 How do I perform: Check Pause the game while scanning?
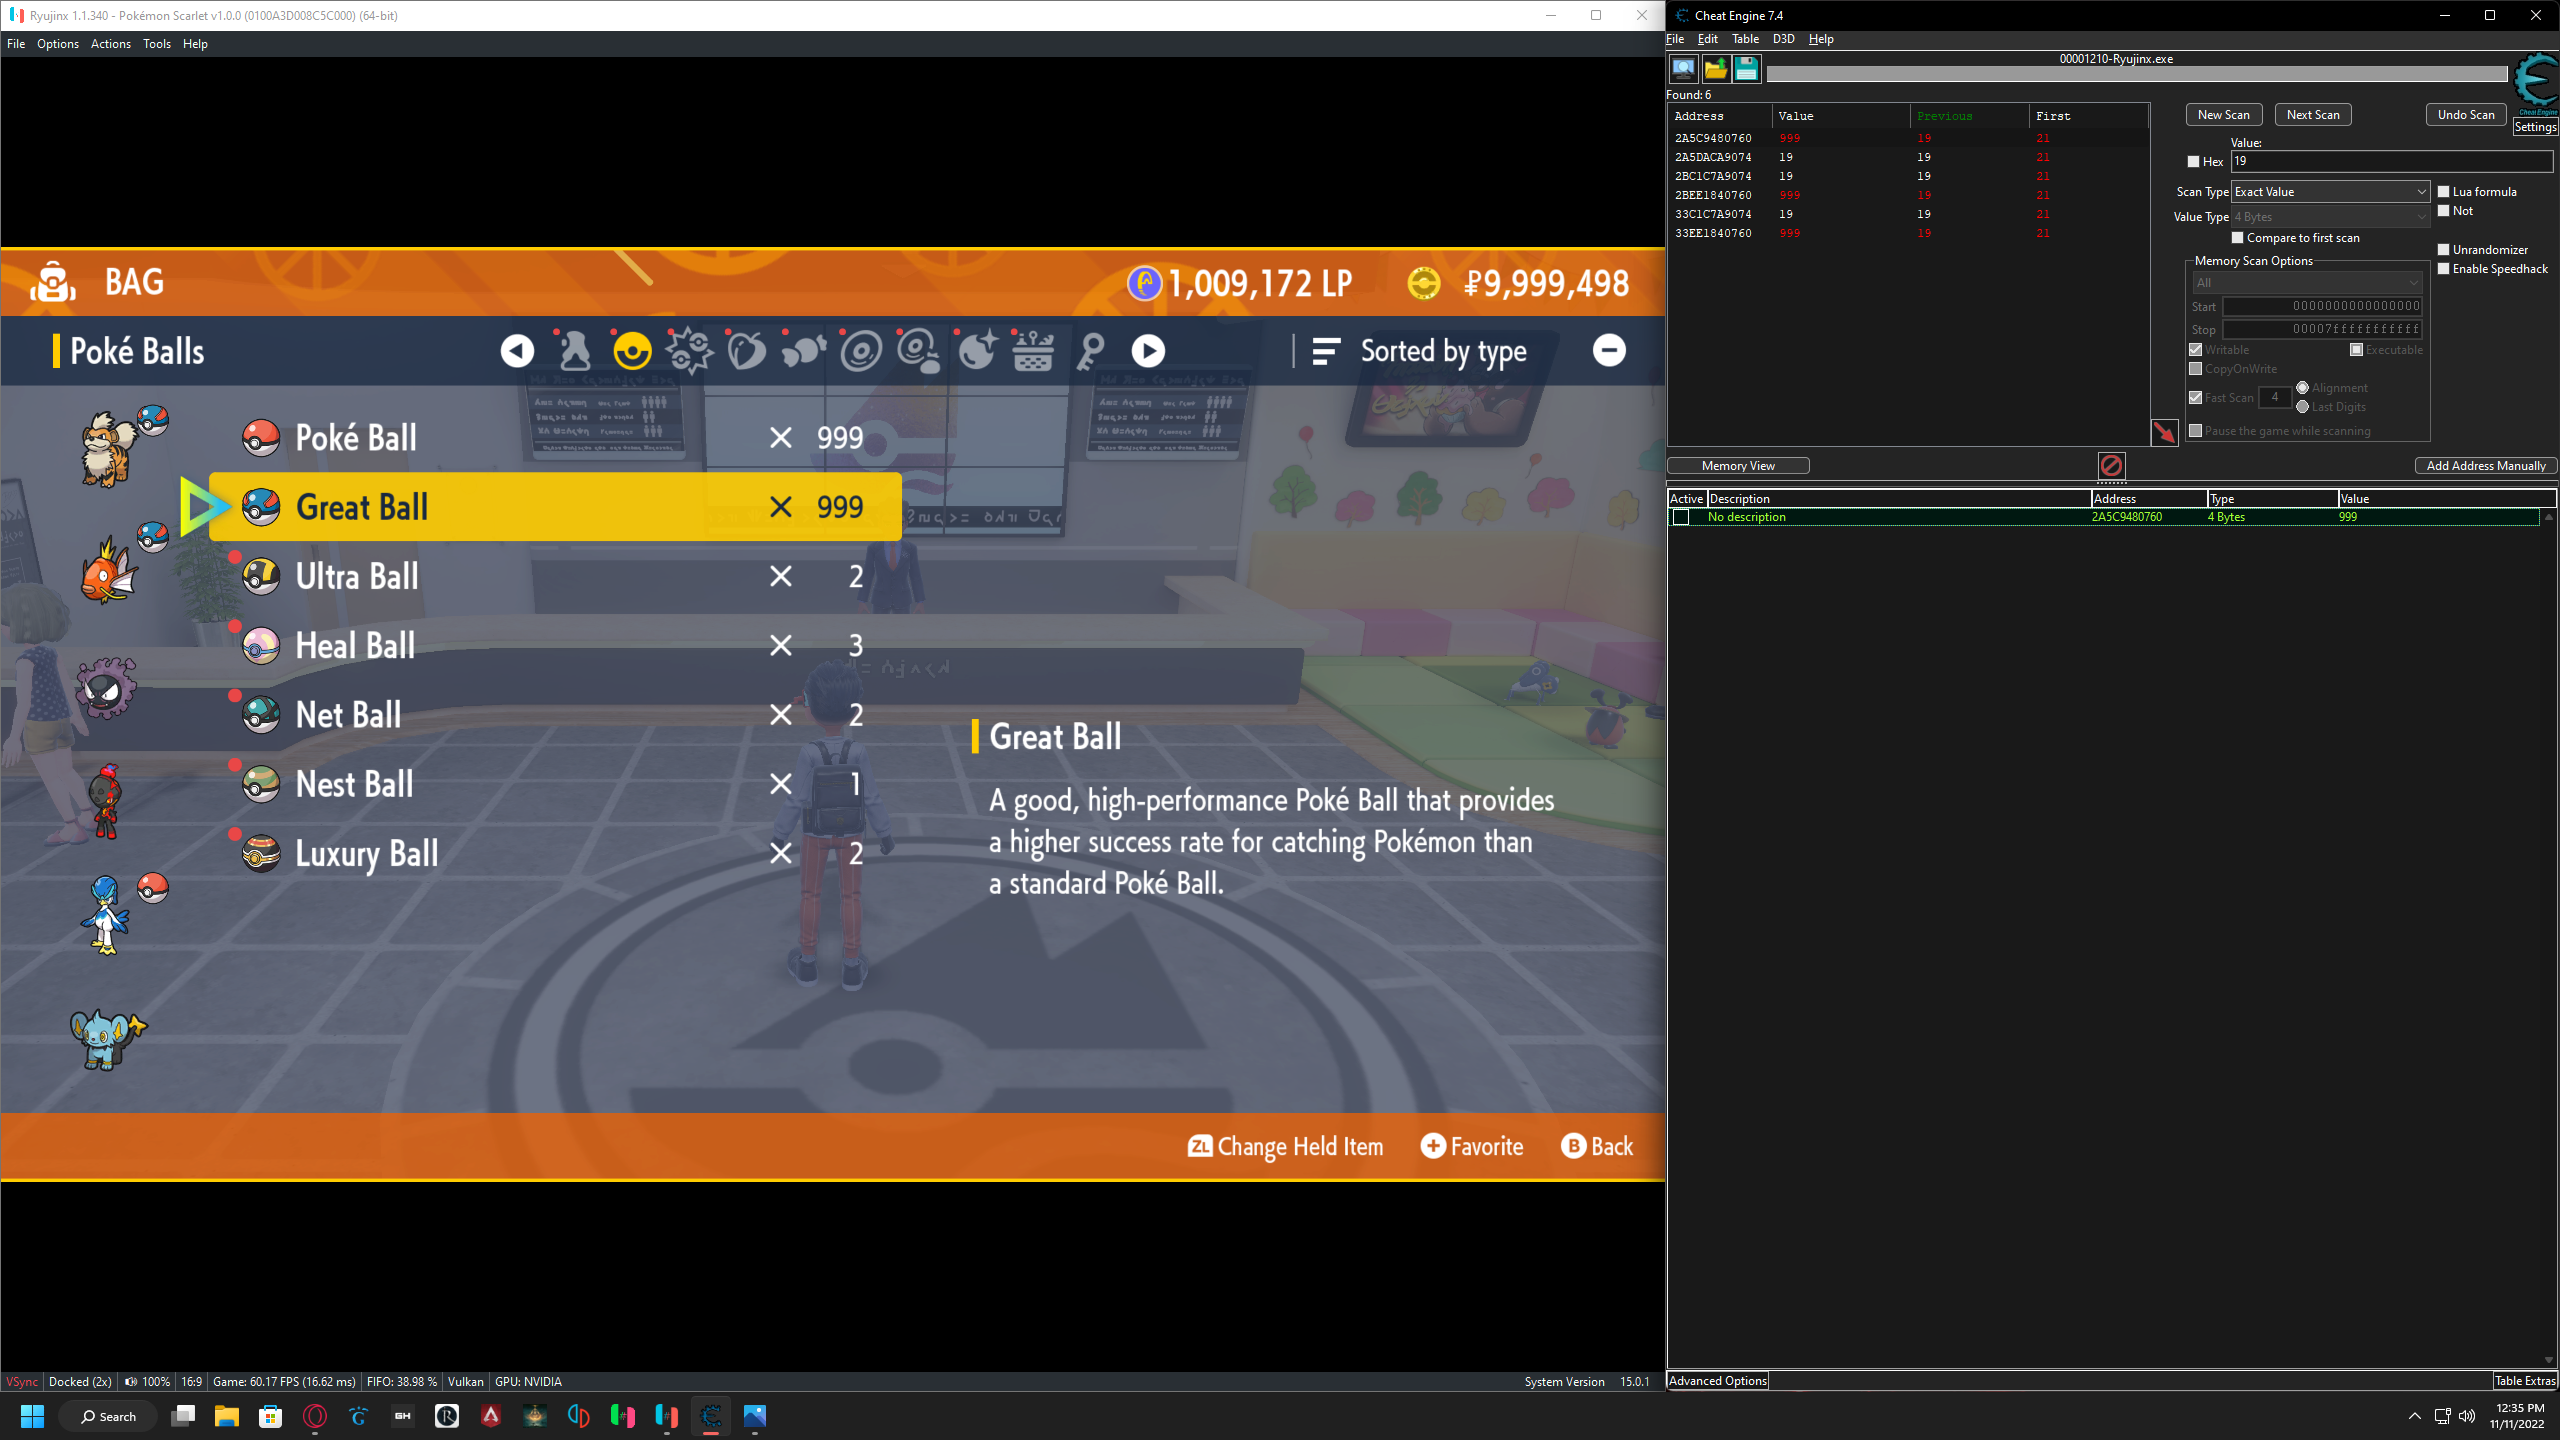2196,431
